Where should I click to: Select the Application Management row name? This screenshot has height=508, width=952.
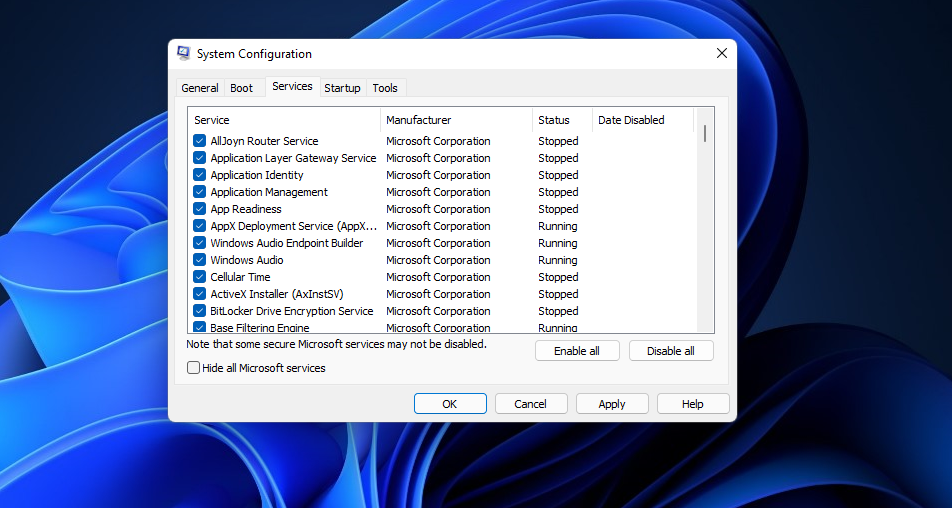pyautogui.click(x=269, y=192)
